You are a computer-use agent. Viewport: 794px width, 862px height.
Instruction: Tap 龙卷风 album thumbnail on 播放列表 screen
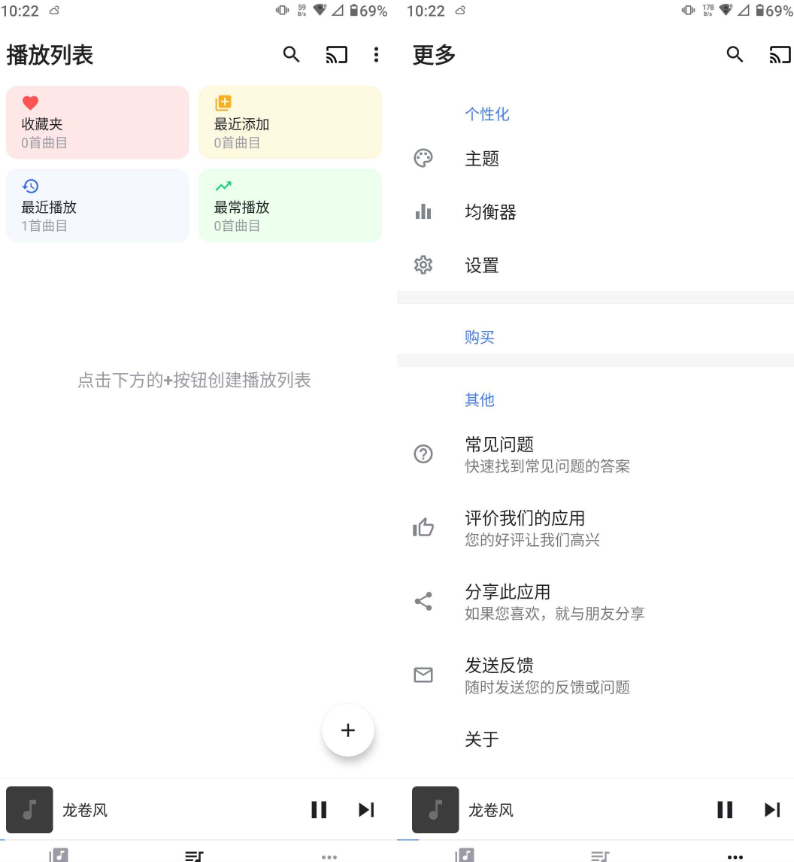30,810
